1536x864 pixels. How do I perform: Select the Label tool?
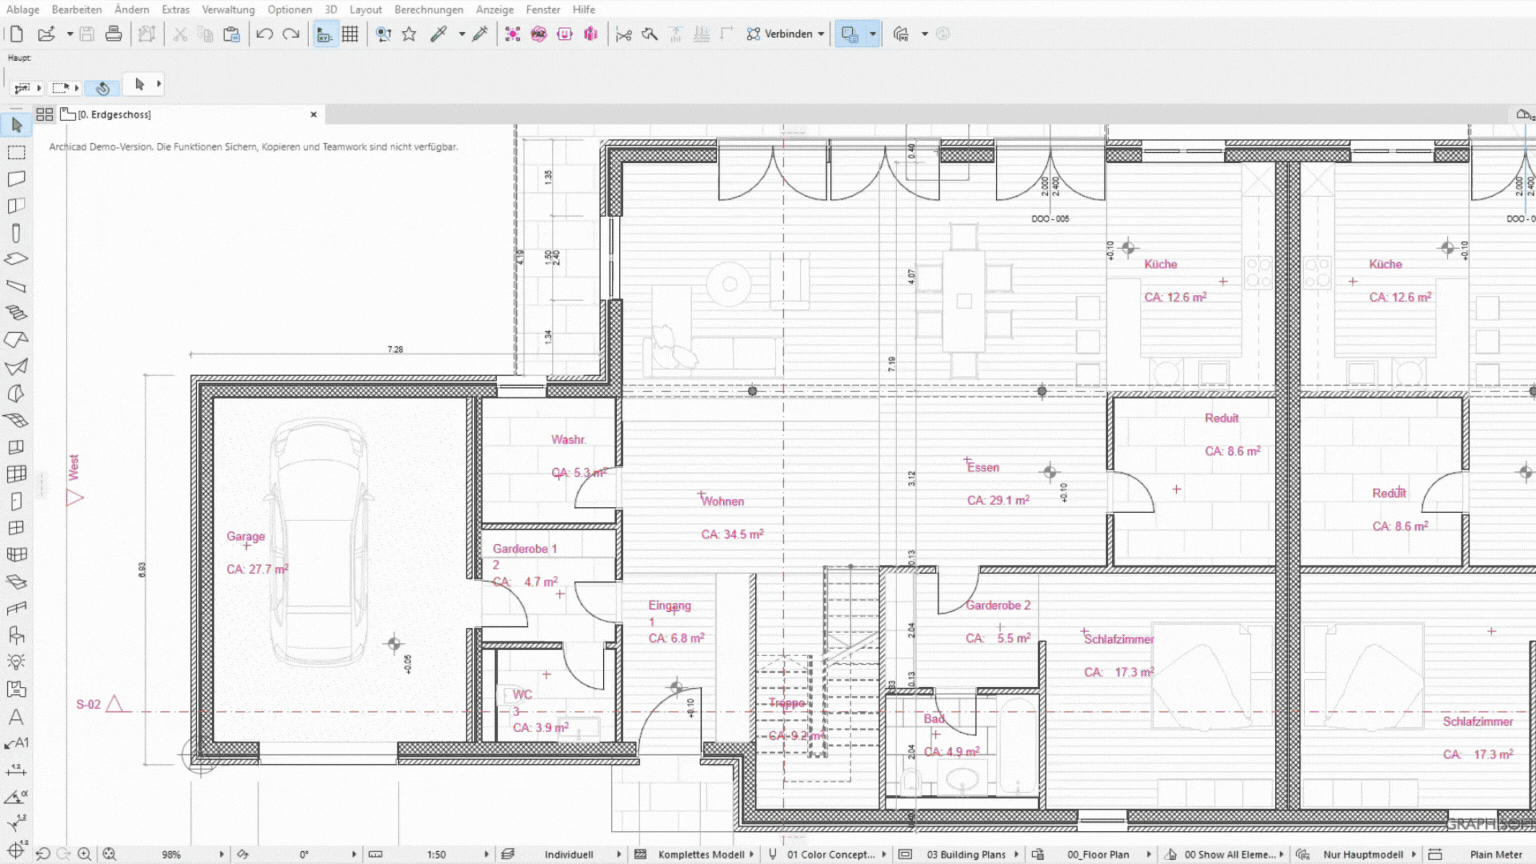tap(16, 743)
